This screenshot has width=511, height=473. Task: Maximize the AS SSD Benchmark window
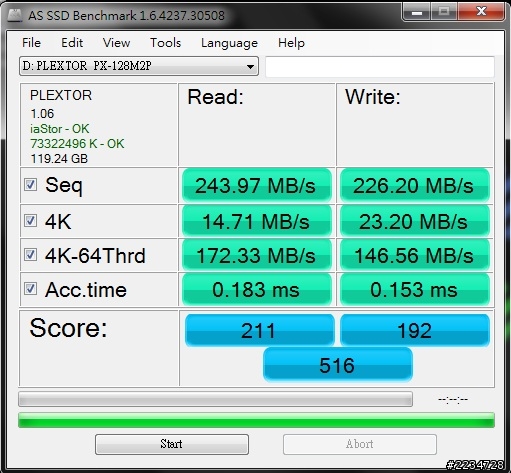click(x=444, y=12)
